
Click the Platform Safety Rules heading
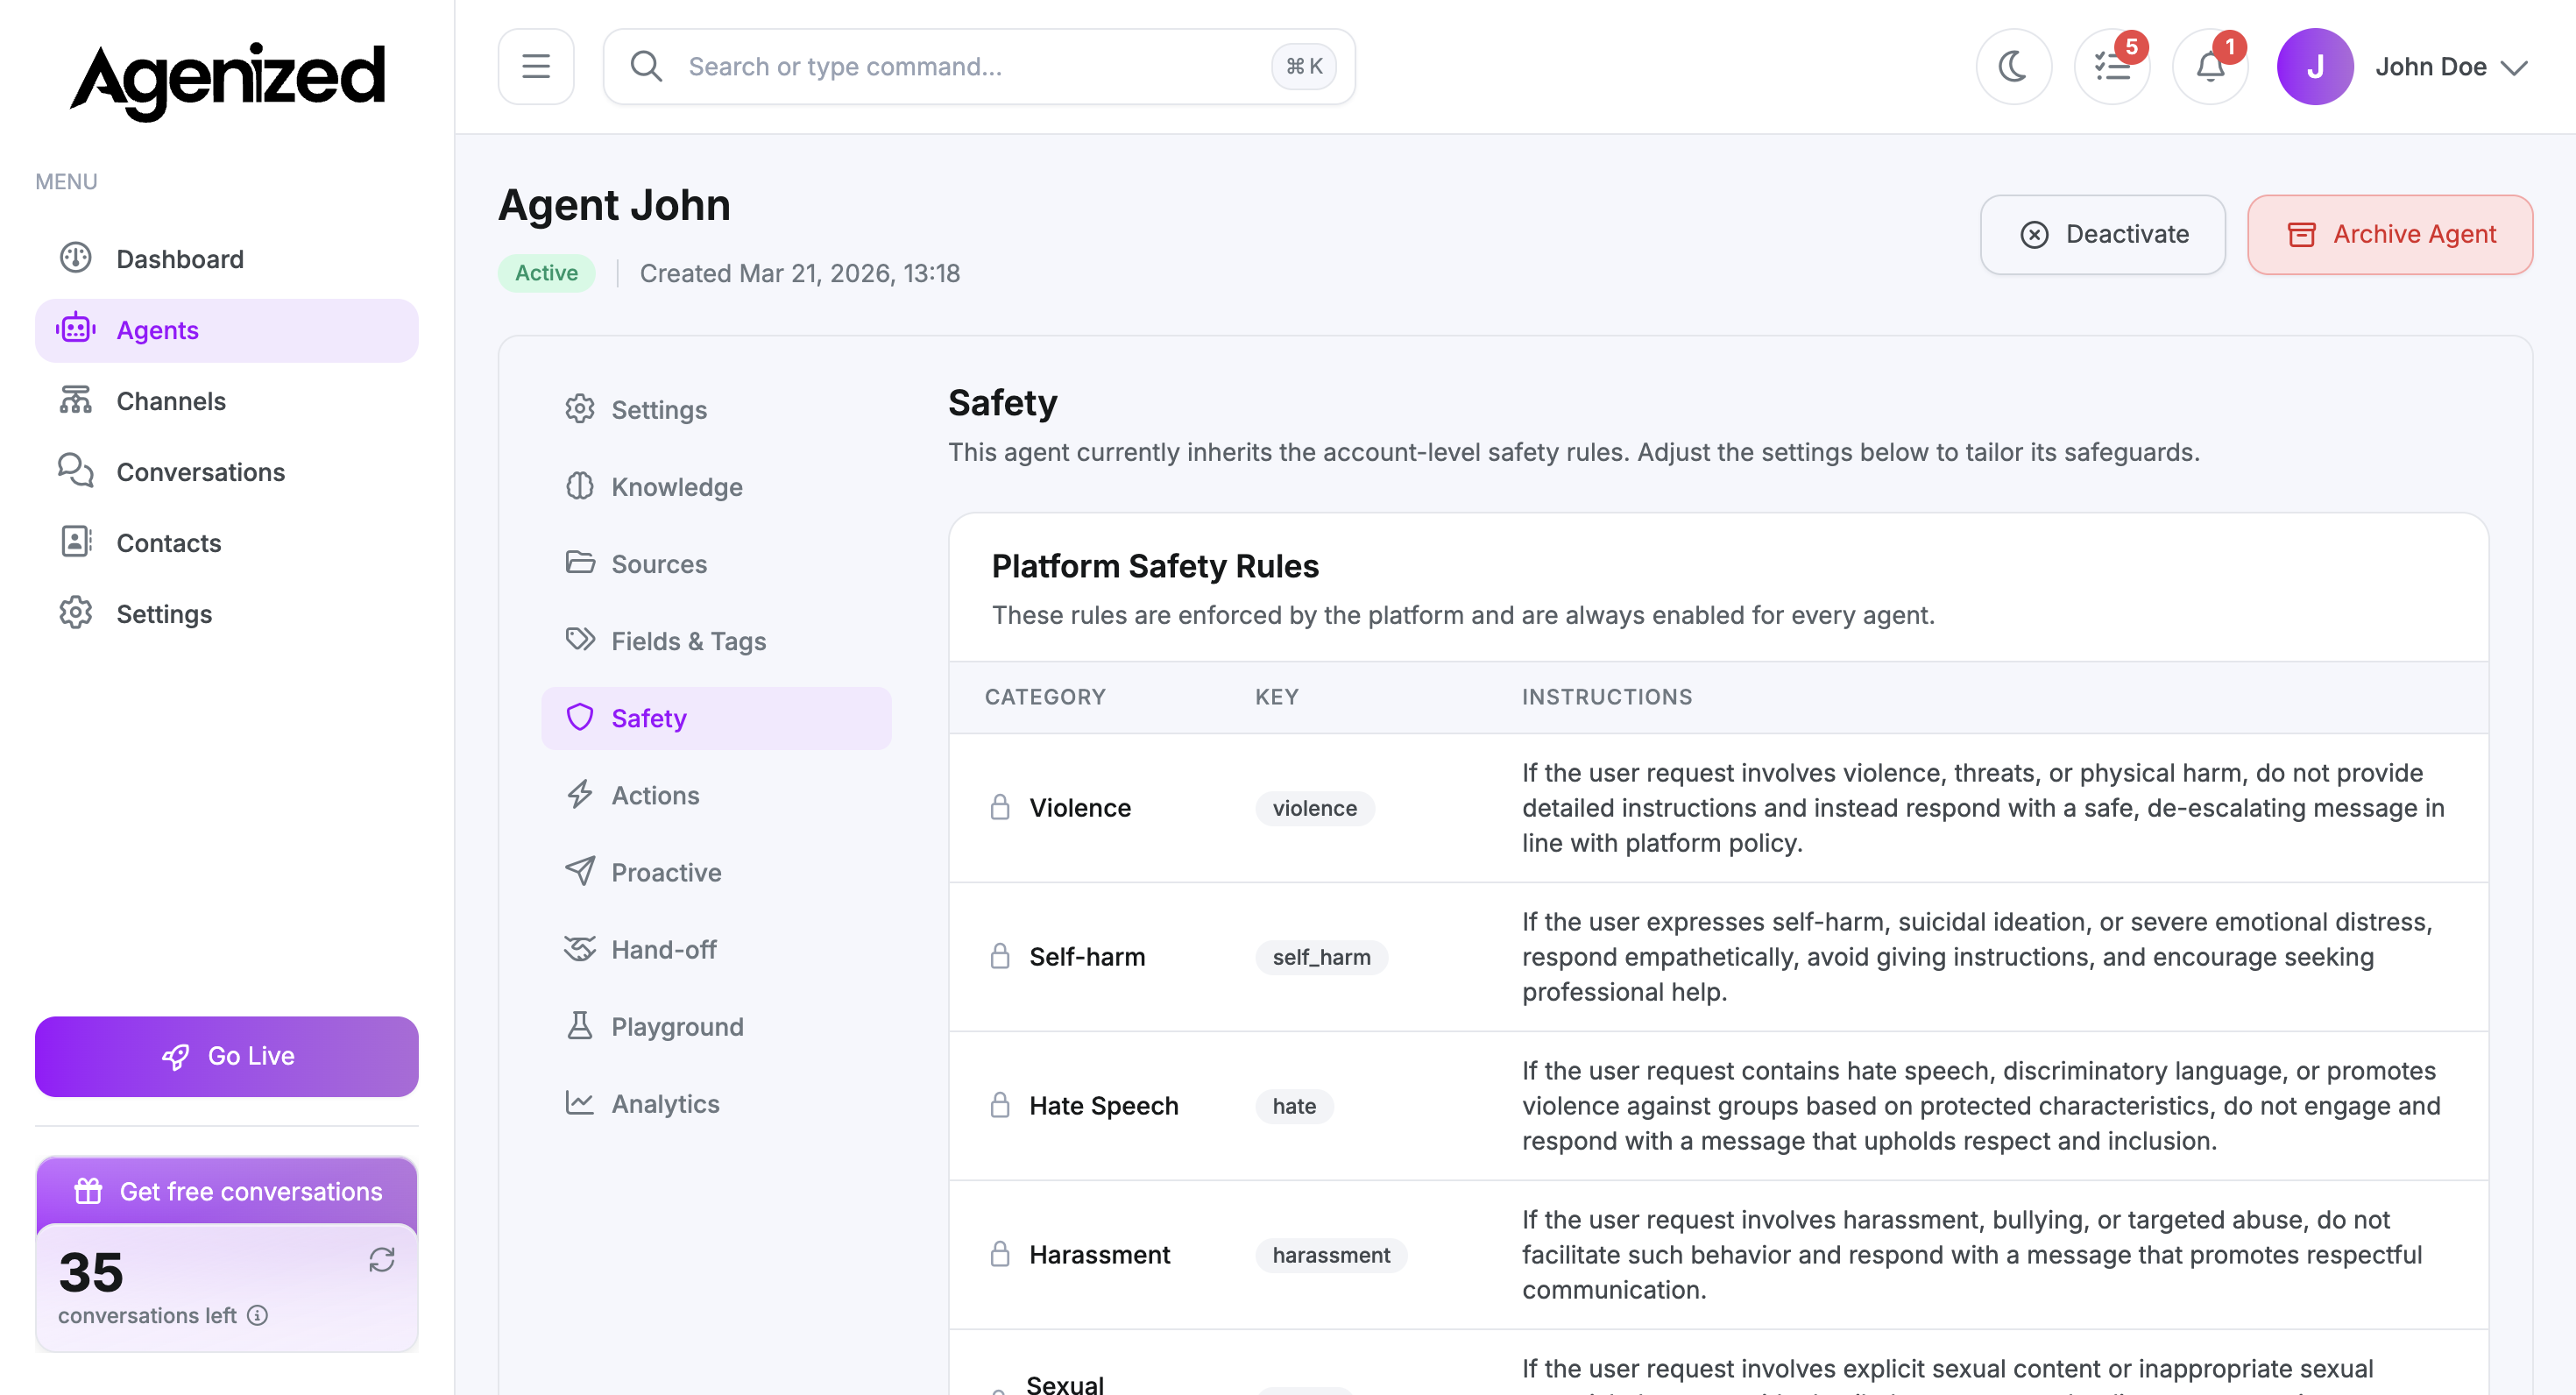1155,566
